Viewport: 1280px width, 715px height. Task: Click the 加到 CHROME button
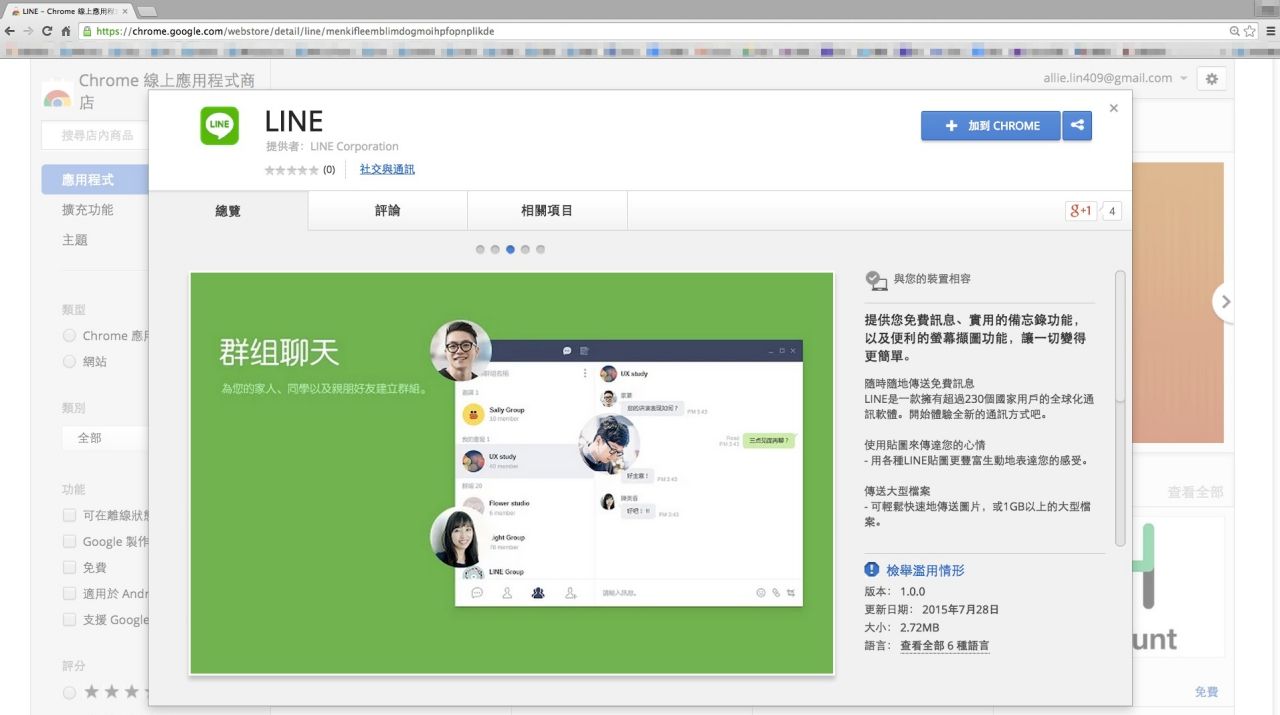(x=990, y=125)
